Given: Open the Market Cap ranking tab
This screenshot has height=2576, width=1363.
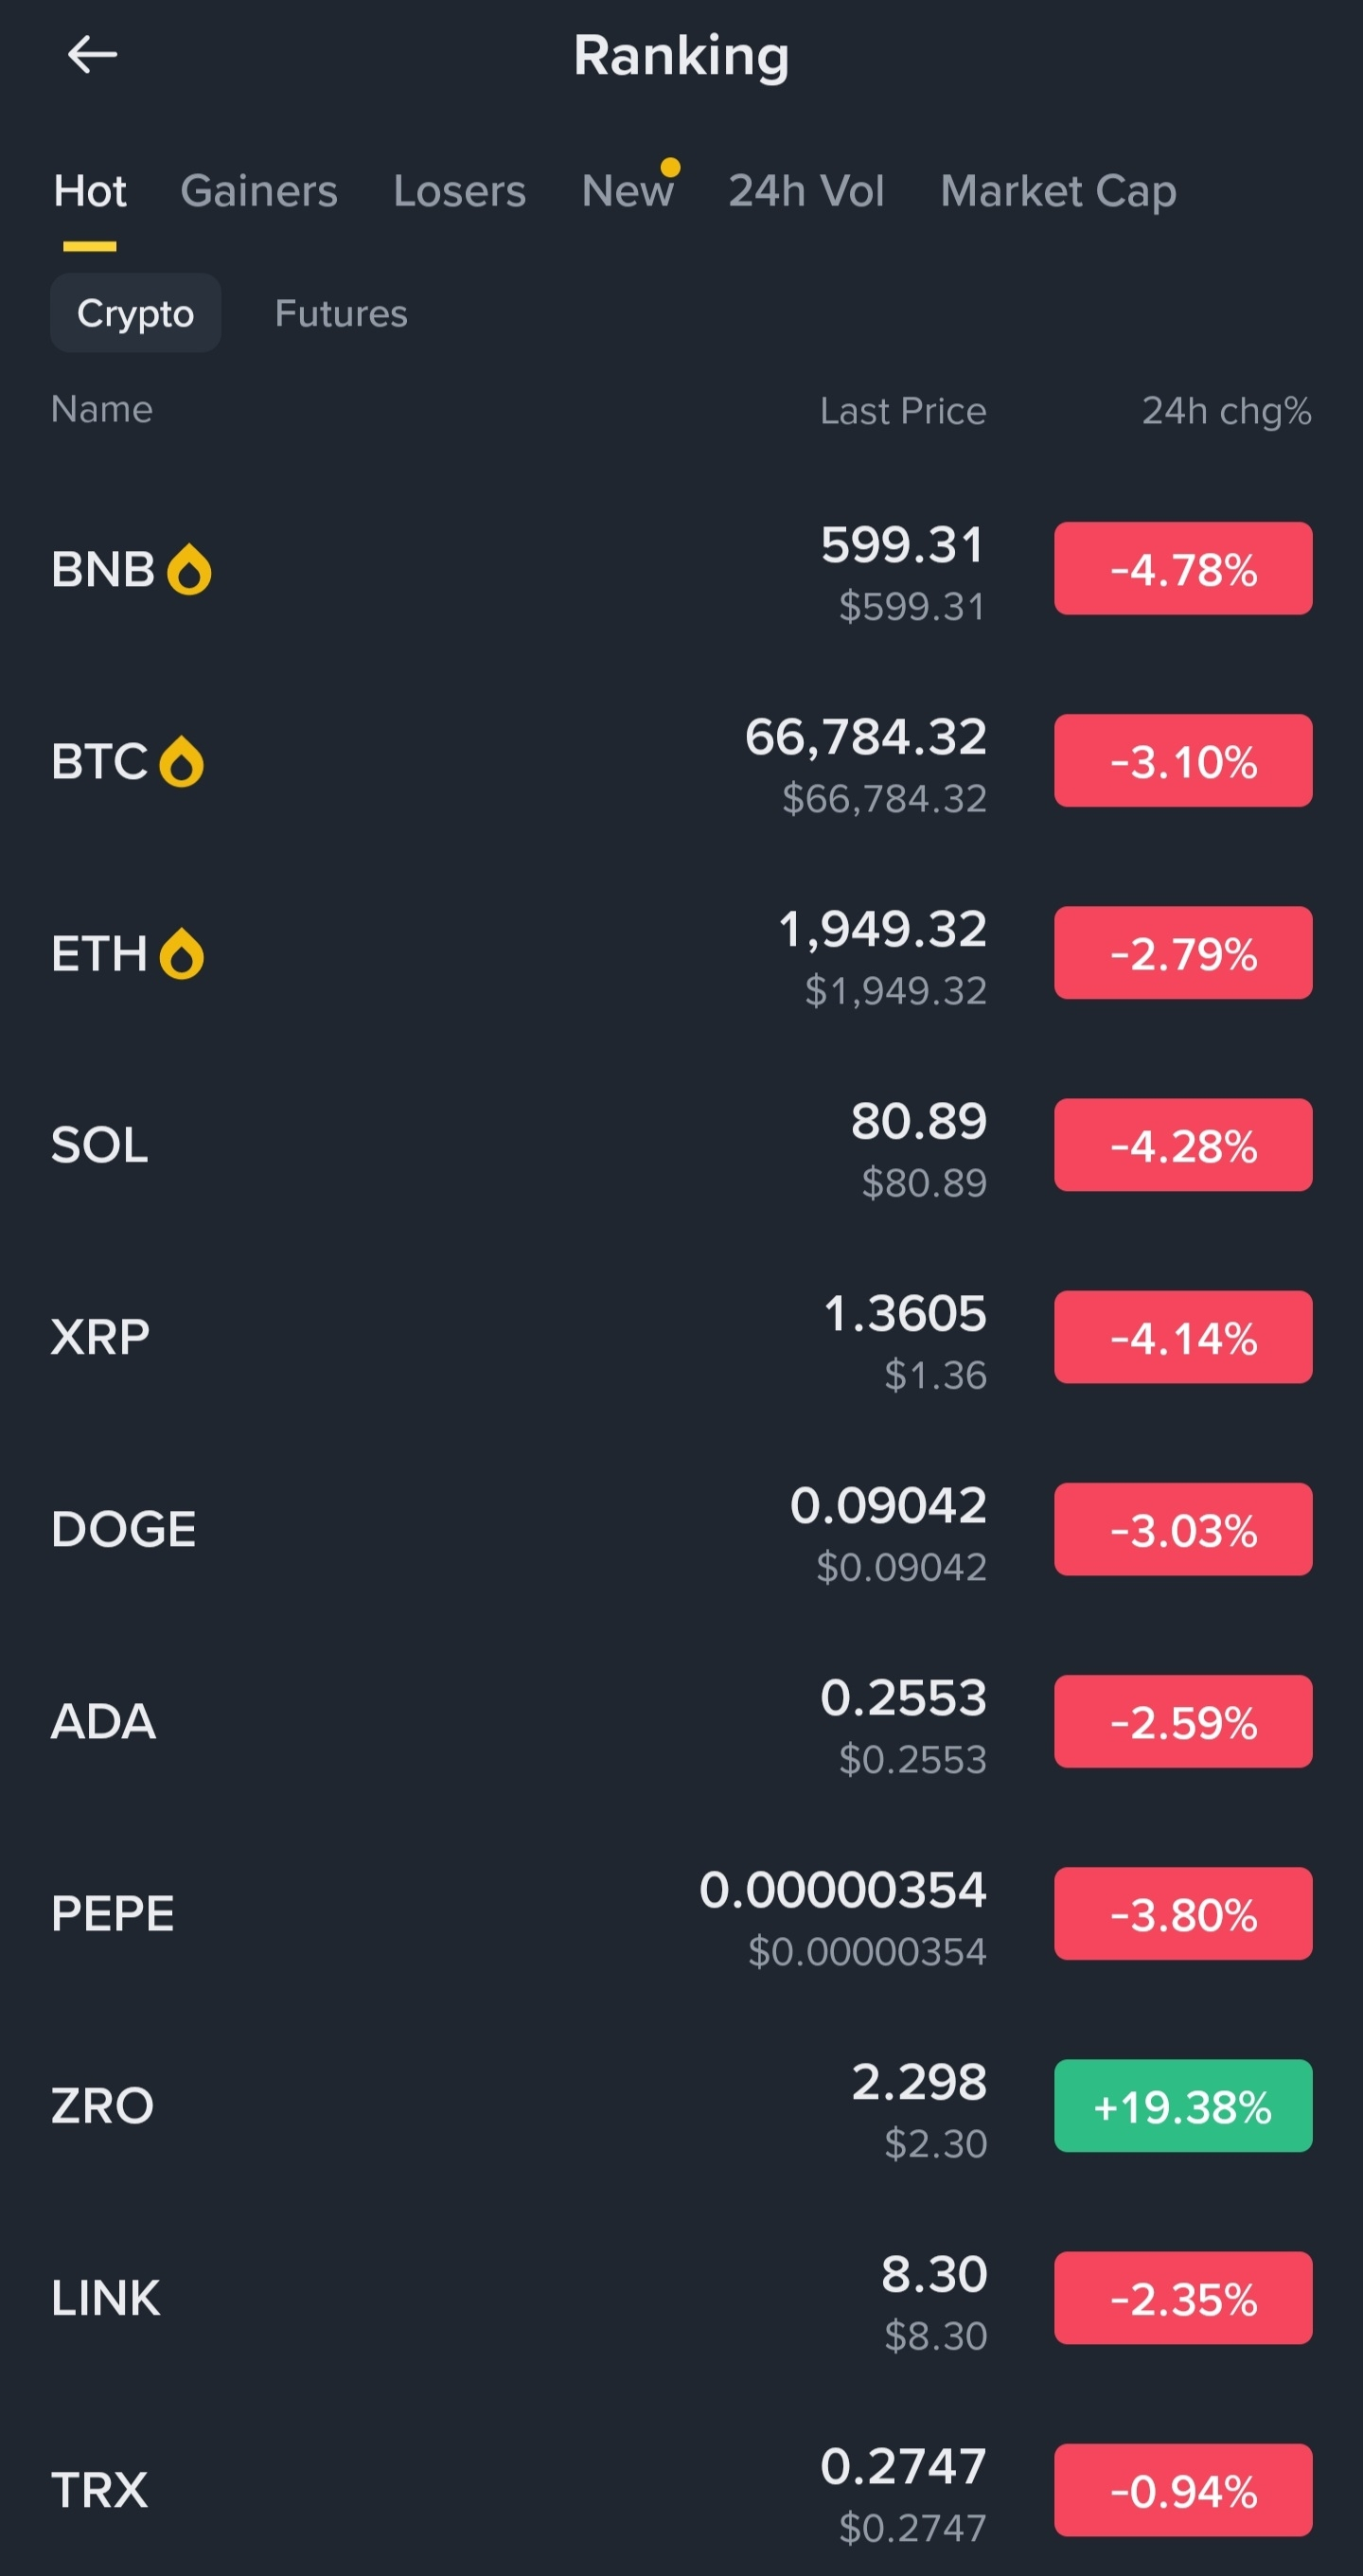Looking at the screenshot, I should 1058,191.
